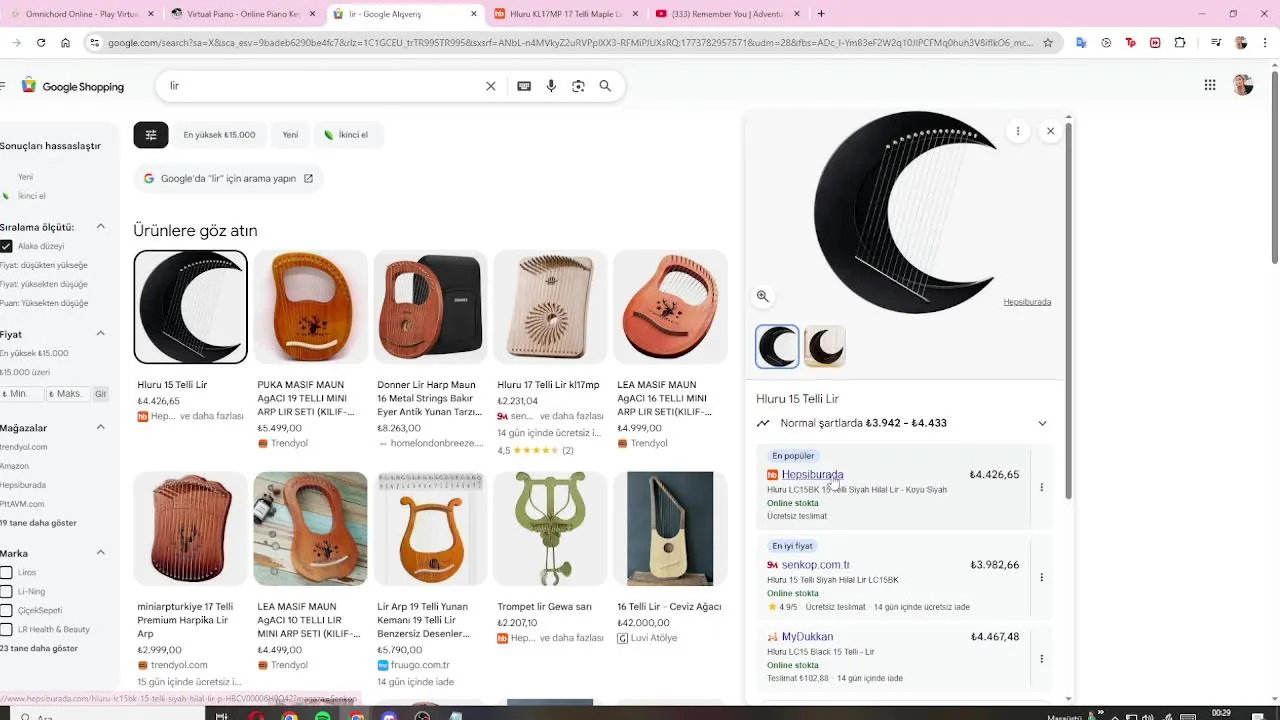
Task: Click the Google Shopping logo
Action: tap(73, 86)
